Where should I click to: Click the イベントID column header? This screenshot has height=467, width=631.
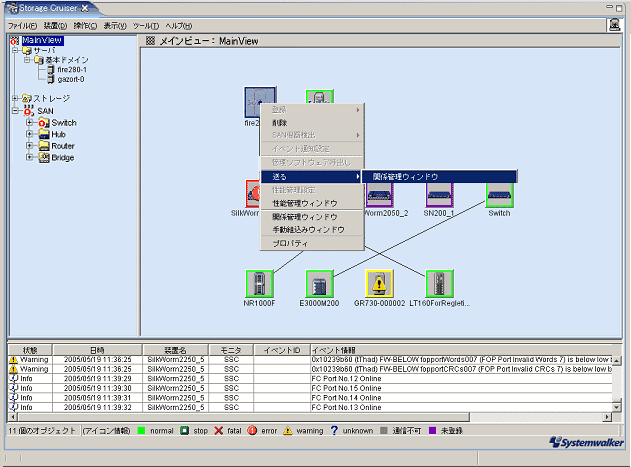pos(282,350)
